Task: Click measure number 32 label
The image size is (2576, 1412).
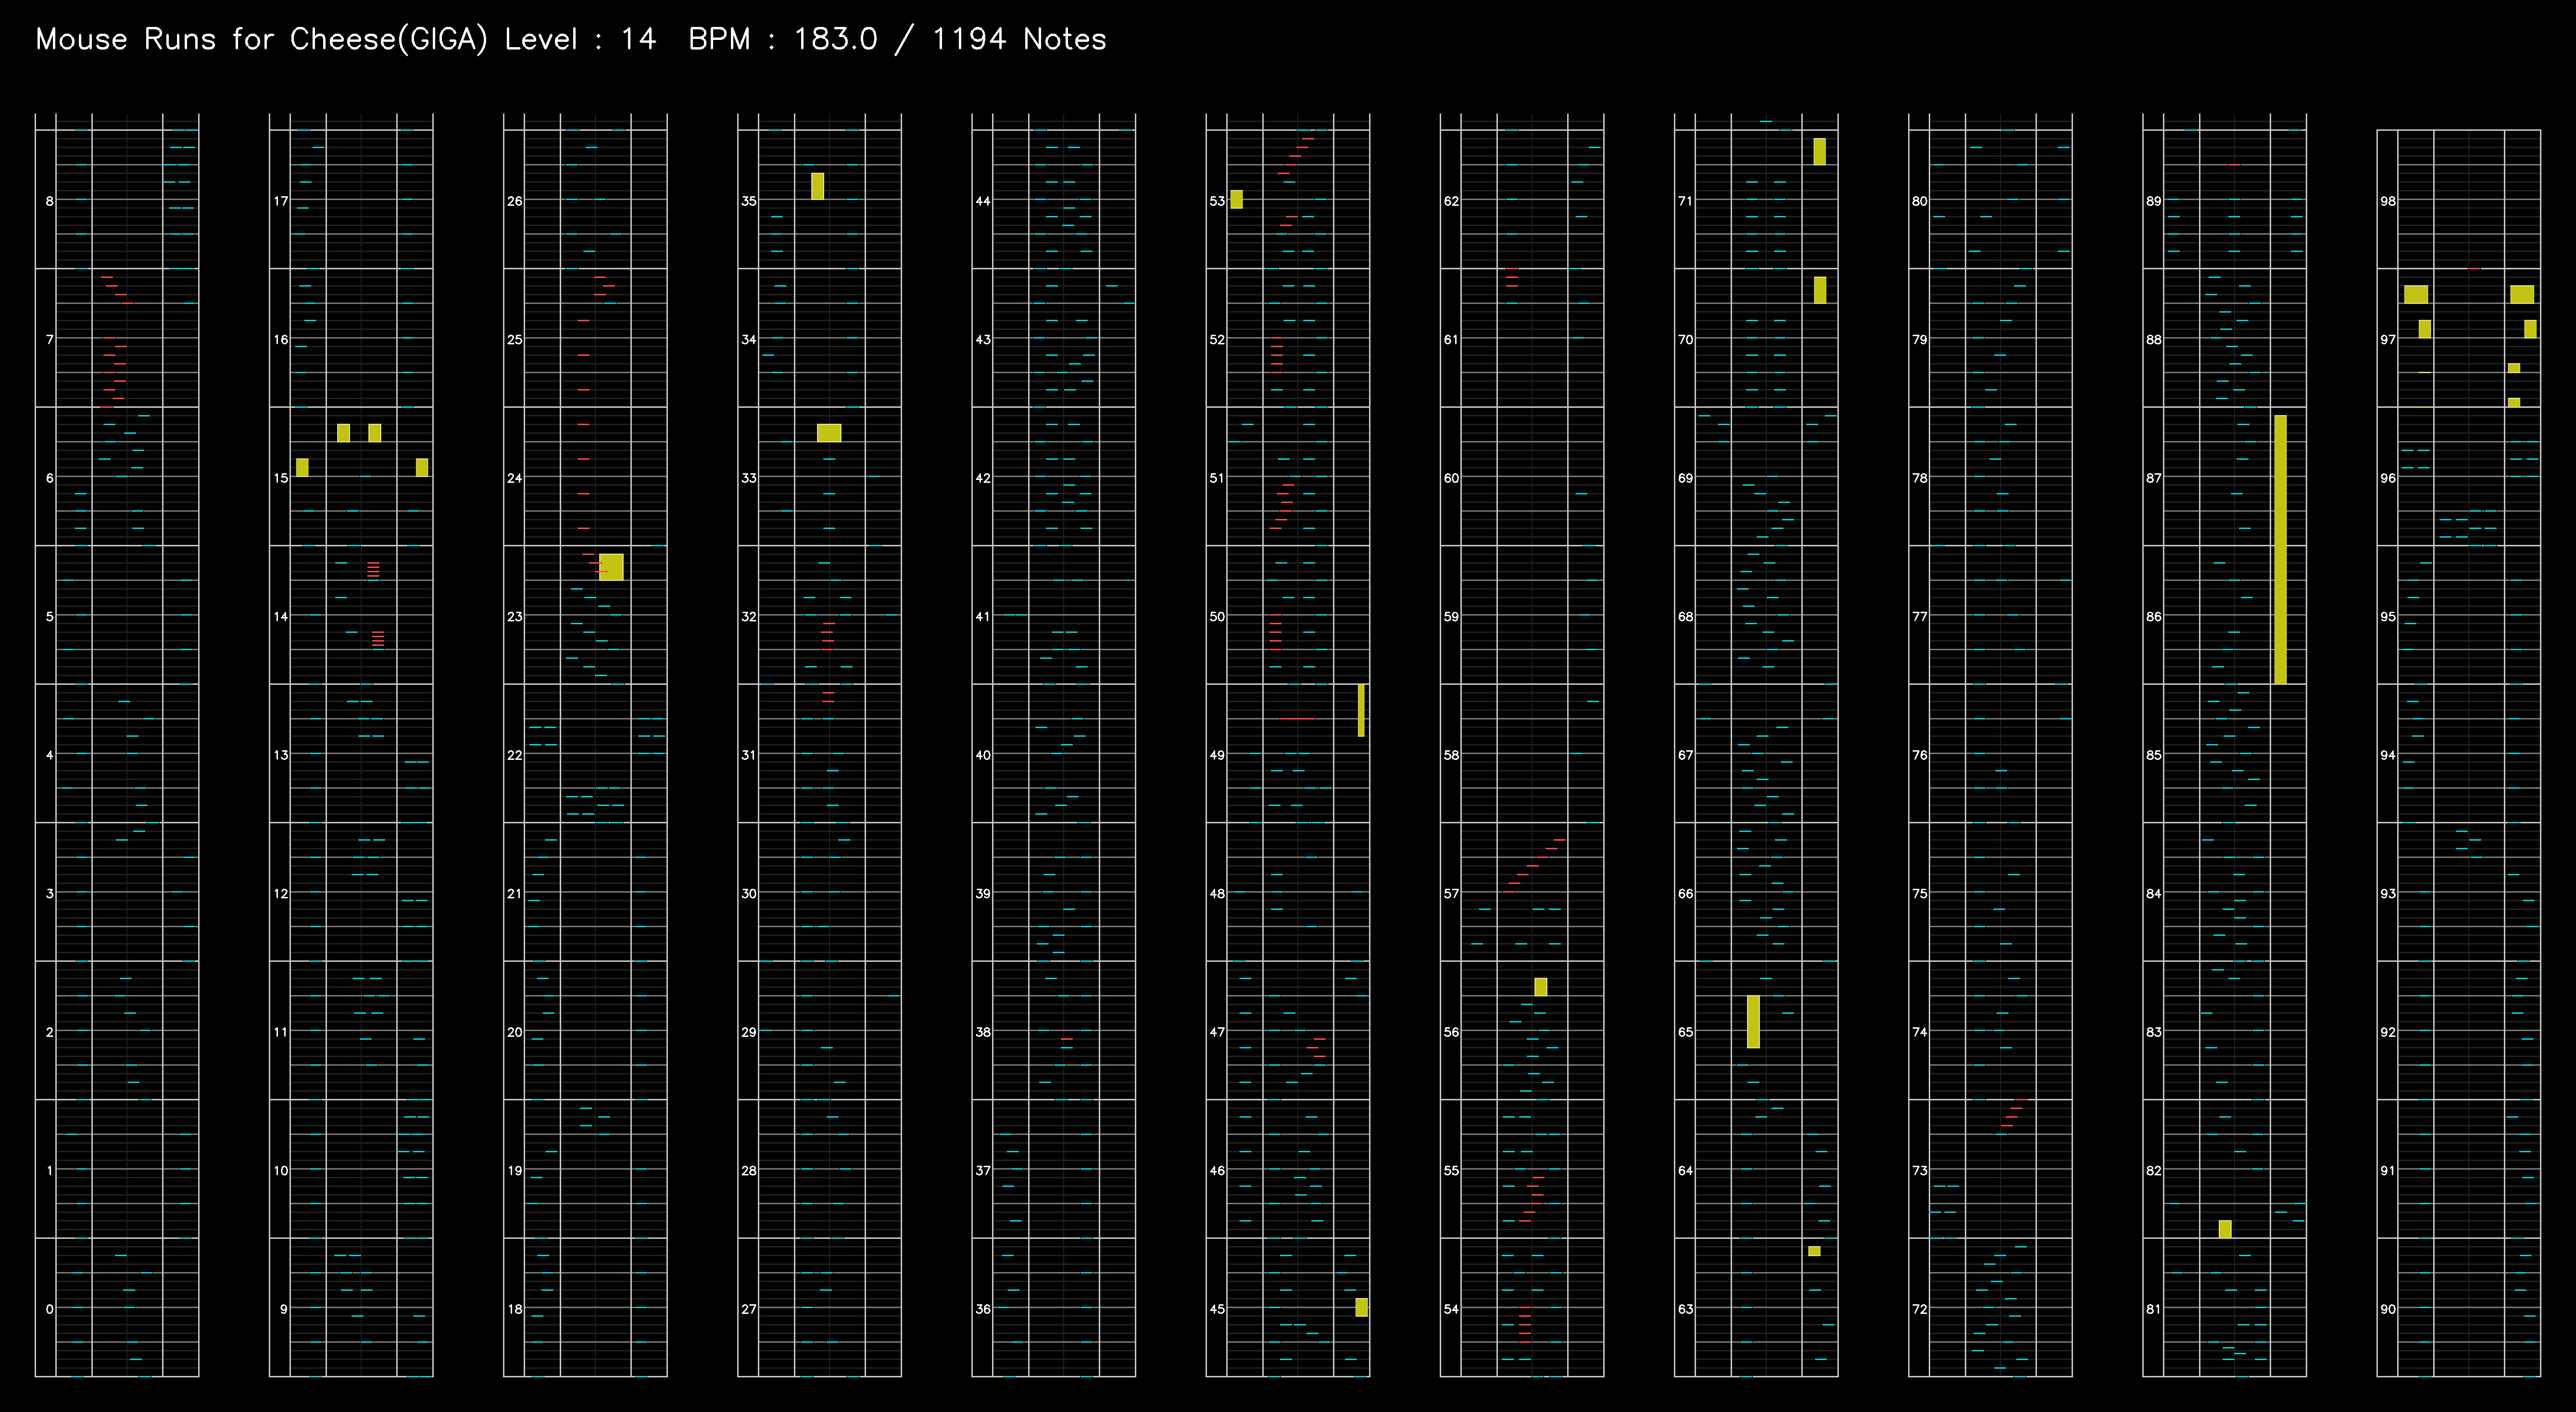Action: tap(749, 617)
